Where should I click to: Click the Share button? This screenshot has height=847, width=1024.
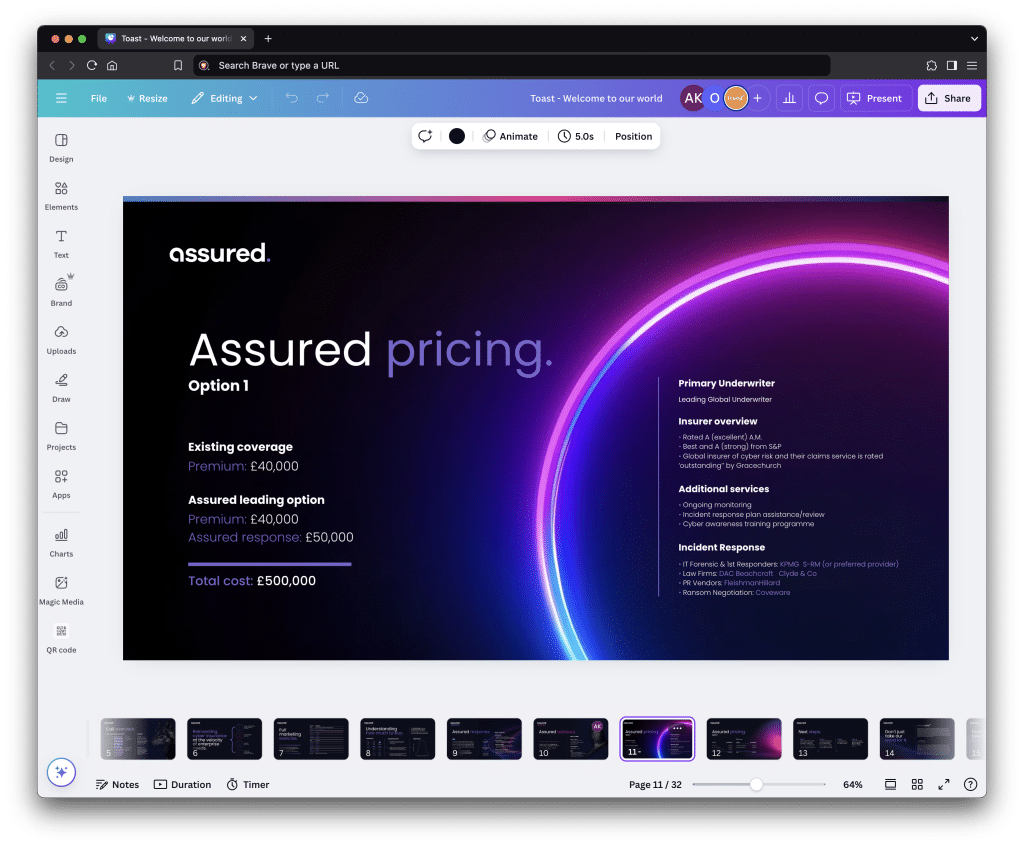(x=948, y=98)
